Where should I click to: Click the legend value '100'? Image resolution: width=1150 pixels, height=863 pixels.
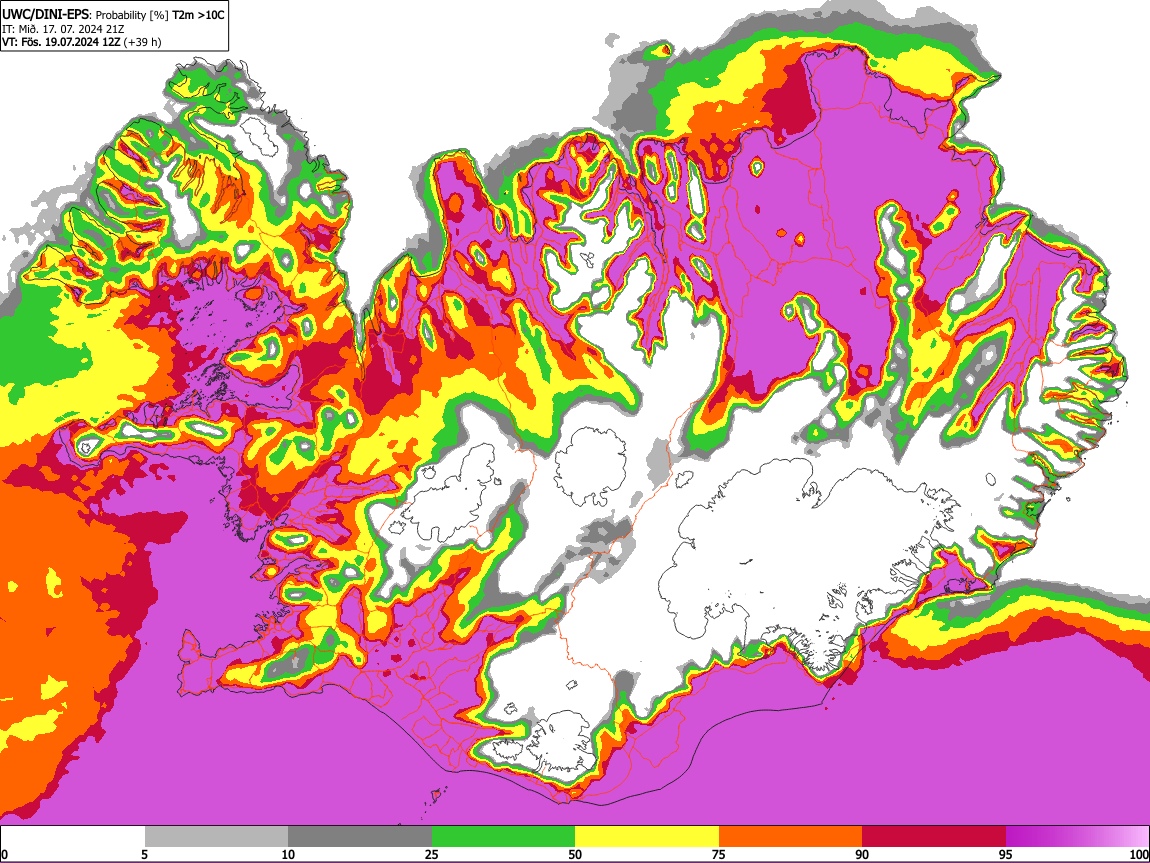pos(1139,854)
